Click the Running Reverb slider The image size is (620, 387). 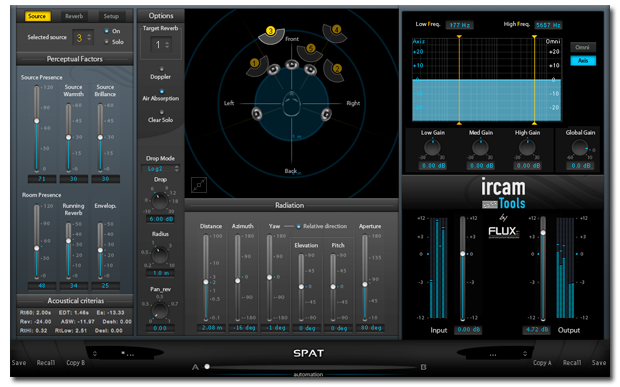tap(68, 250)
